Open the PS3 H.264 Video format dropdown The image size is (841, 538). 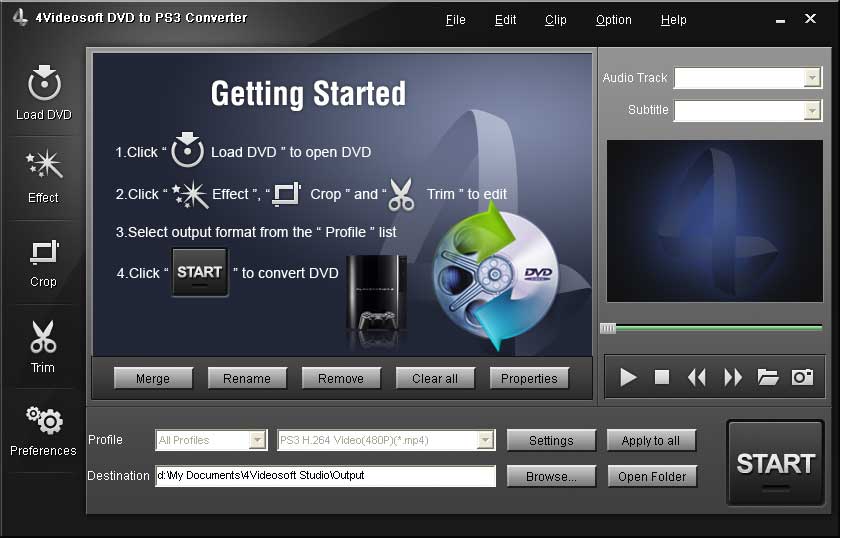coord(486,440)
